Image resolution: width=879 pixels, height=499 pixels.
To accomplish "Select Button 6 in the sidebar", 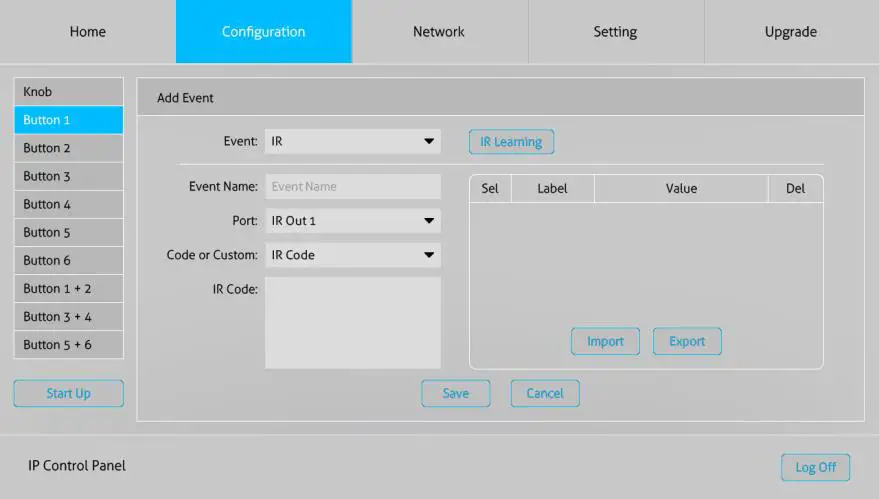I will [x=68, y=260].
